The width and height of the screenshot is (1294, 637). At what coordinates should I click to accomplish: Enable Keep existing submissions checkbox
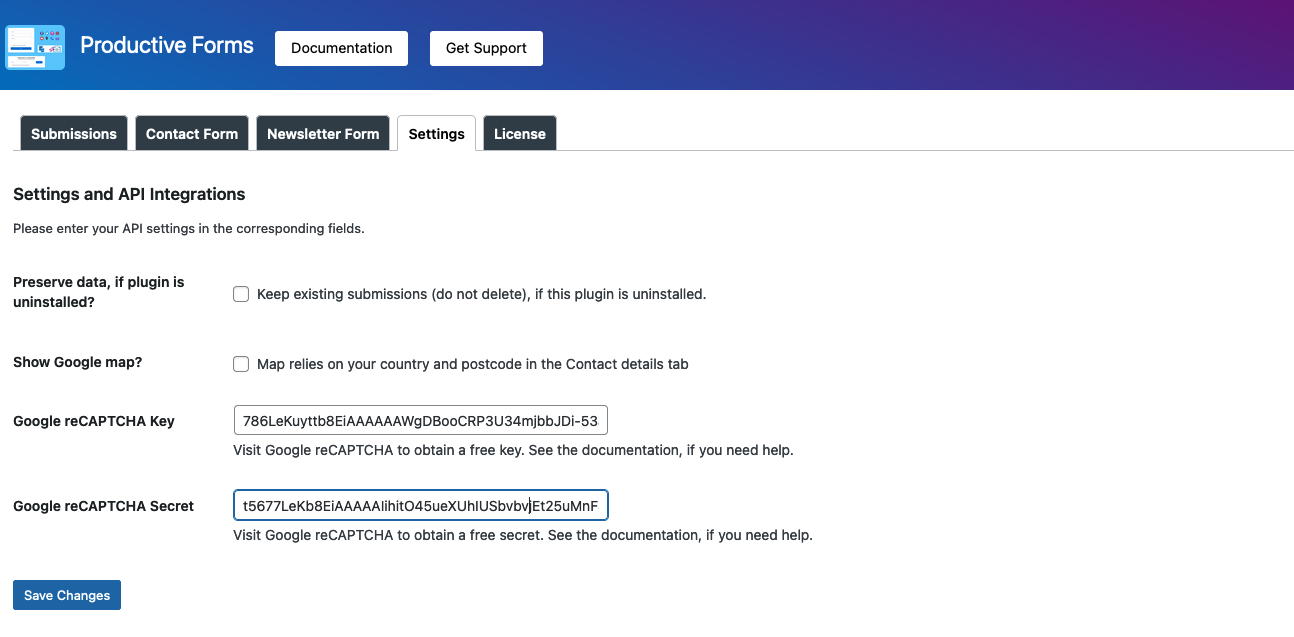(x=241, y=294)
